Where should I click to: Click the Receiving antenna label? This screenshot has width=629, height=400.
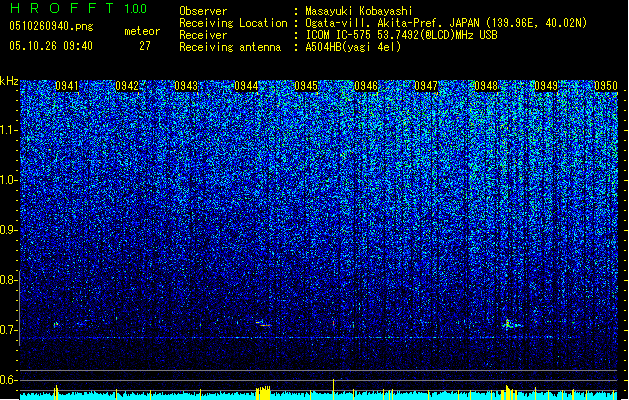point(230,47)
